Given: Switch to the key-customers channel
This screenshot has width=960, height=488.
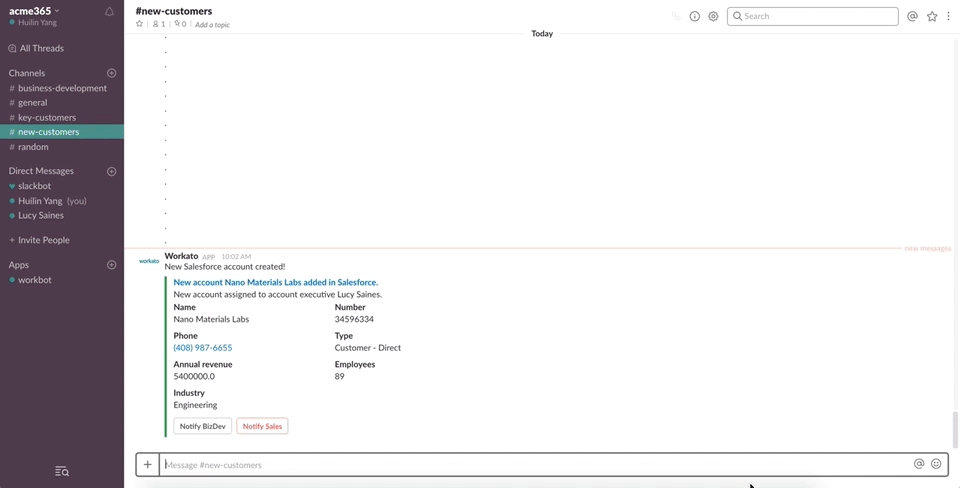Looking at the screenshot, I should click(x=47, y=117).
